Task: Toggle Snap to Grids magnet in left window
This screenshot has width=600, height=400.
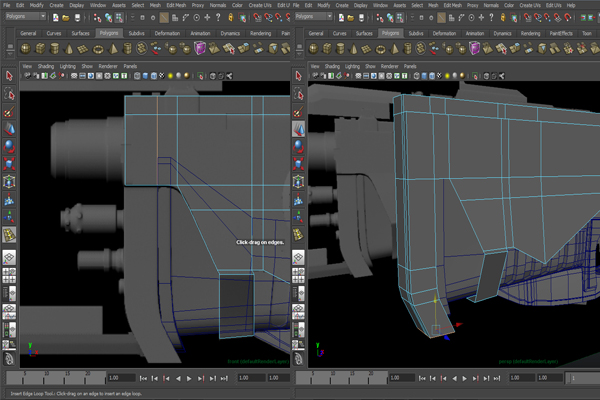Action: point(257,17)
